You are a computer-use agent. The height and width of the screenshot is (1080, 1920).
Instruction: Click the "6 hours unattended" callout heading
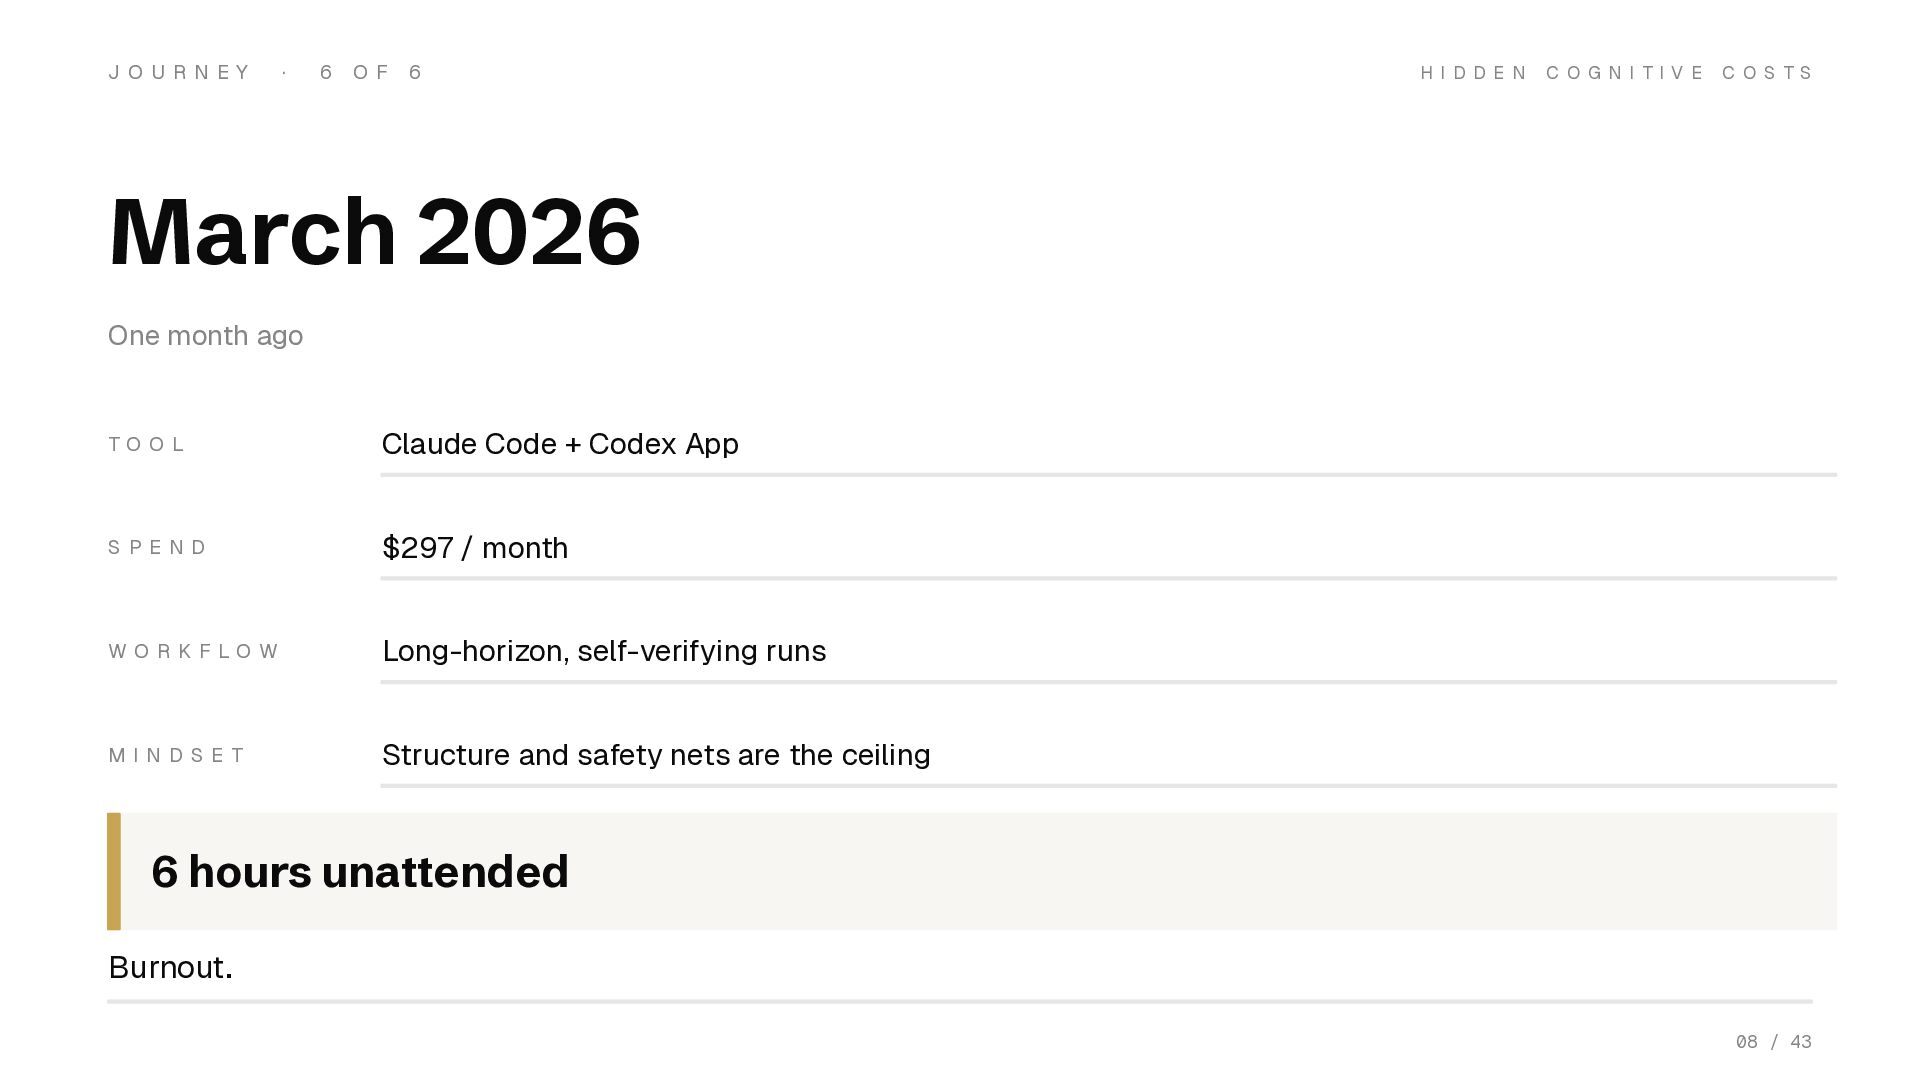(x=360, y=872)
